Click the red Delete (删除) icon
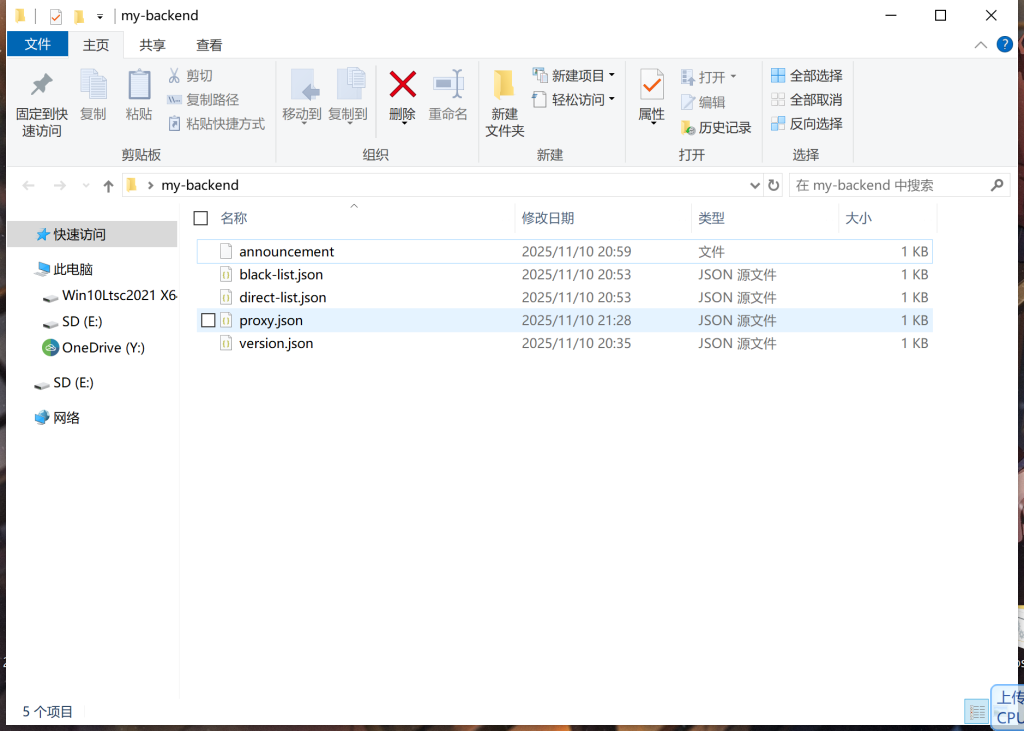1024x731 pixels. coord(402,84)
